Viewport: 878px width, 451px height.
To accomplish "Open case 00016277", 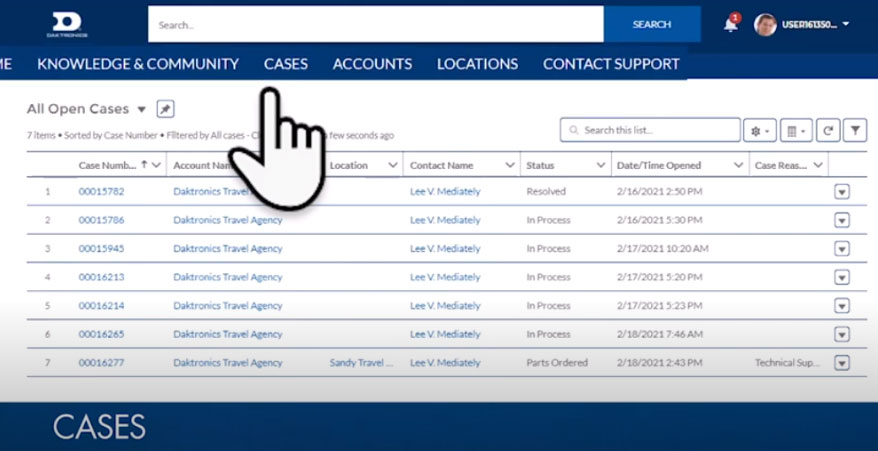I will (101, 363).
